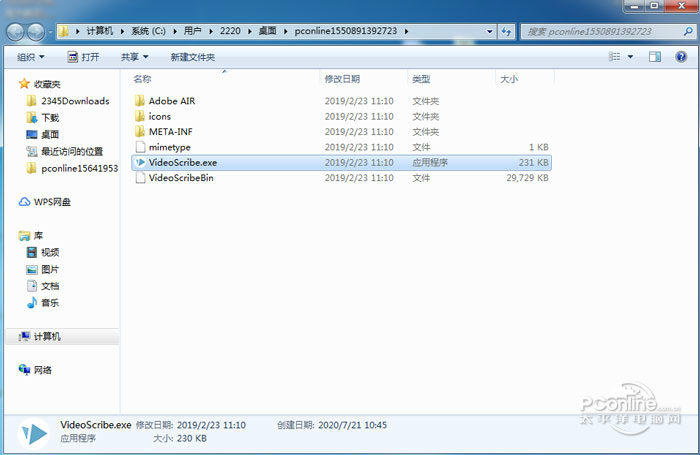Open pconline15641953 sidebar folder
Image resolution: width=700 pixels, height=455 pixels.
coord(79,168)
